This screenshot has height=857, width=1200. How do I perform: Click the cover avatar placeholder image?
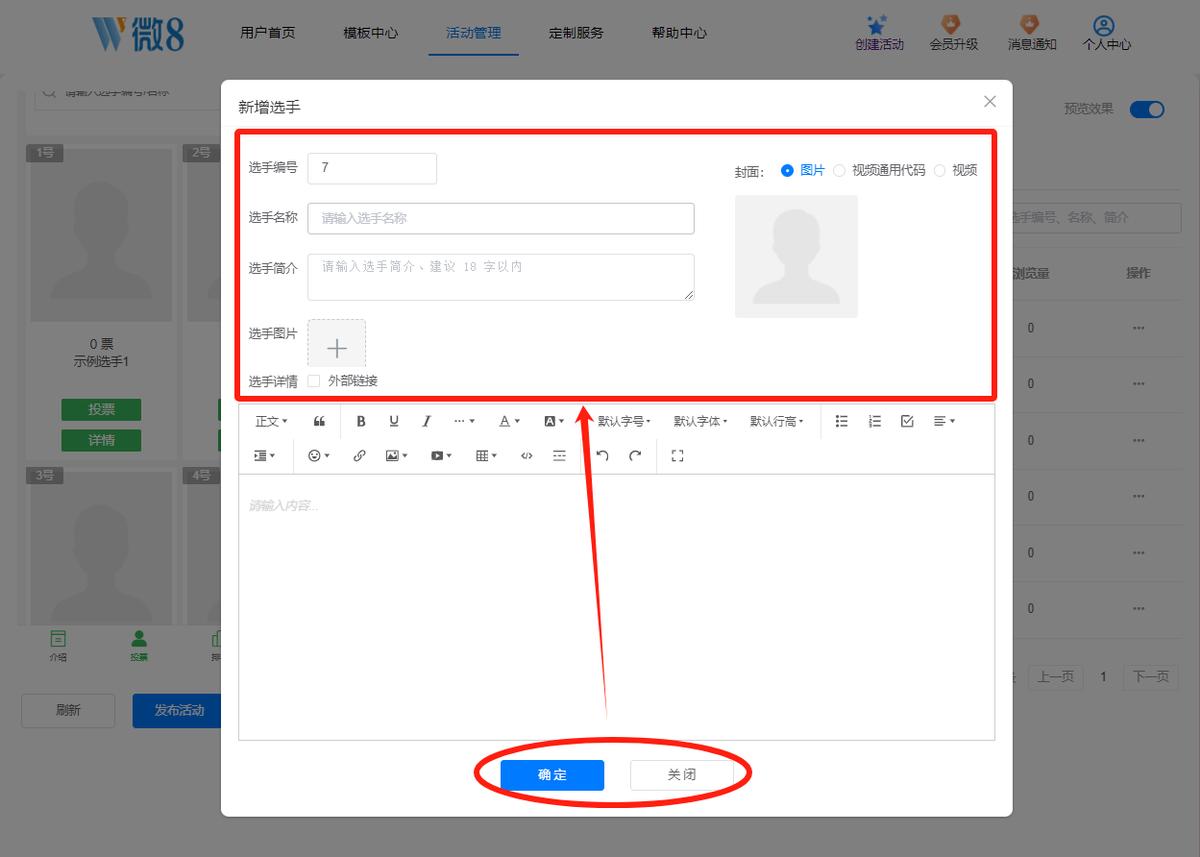click(x=796, y=256)
